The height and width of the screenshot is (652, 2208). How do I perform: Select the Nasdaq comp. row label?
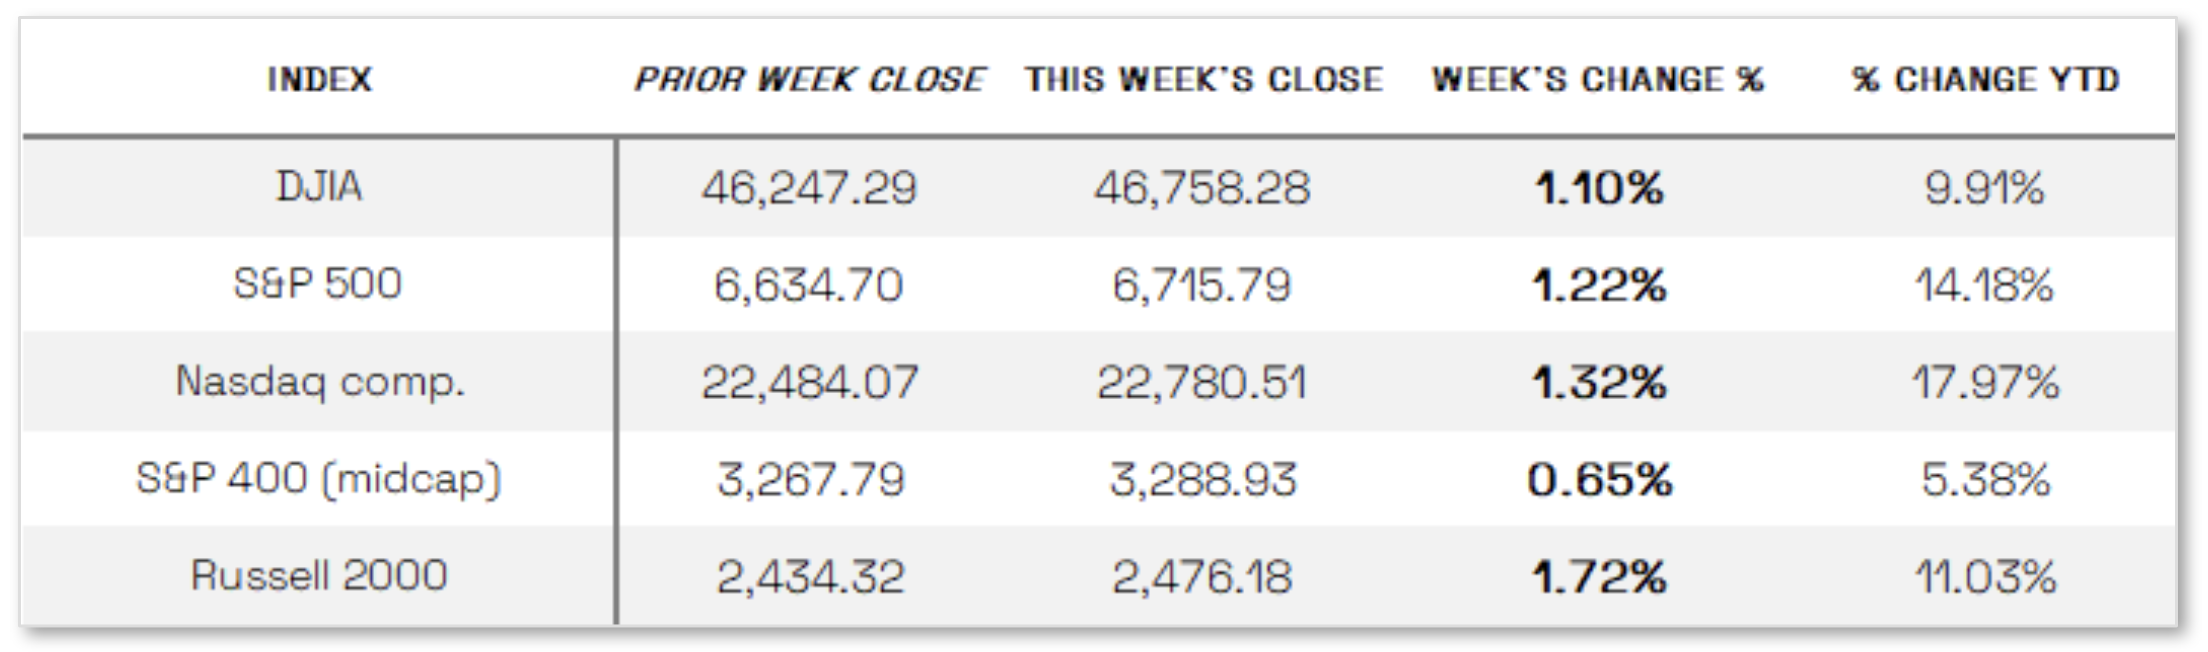point(320,382)
